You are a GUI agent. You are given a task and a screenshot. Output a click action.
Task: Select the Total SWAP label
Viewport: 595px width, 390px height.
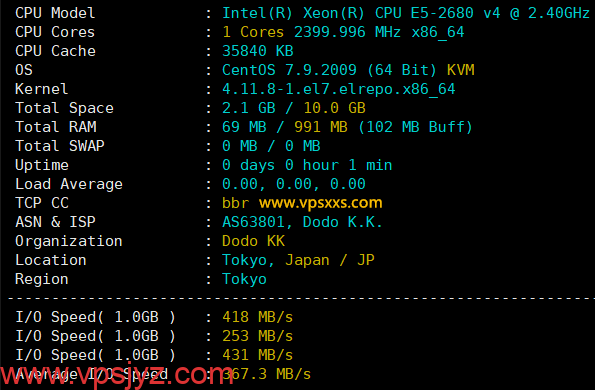(x=60, y=146)
